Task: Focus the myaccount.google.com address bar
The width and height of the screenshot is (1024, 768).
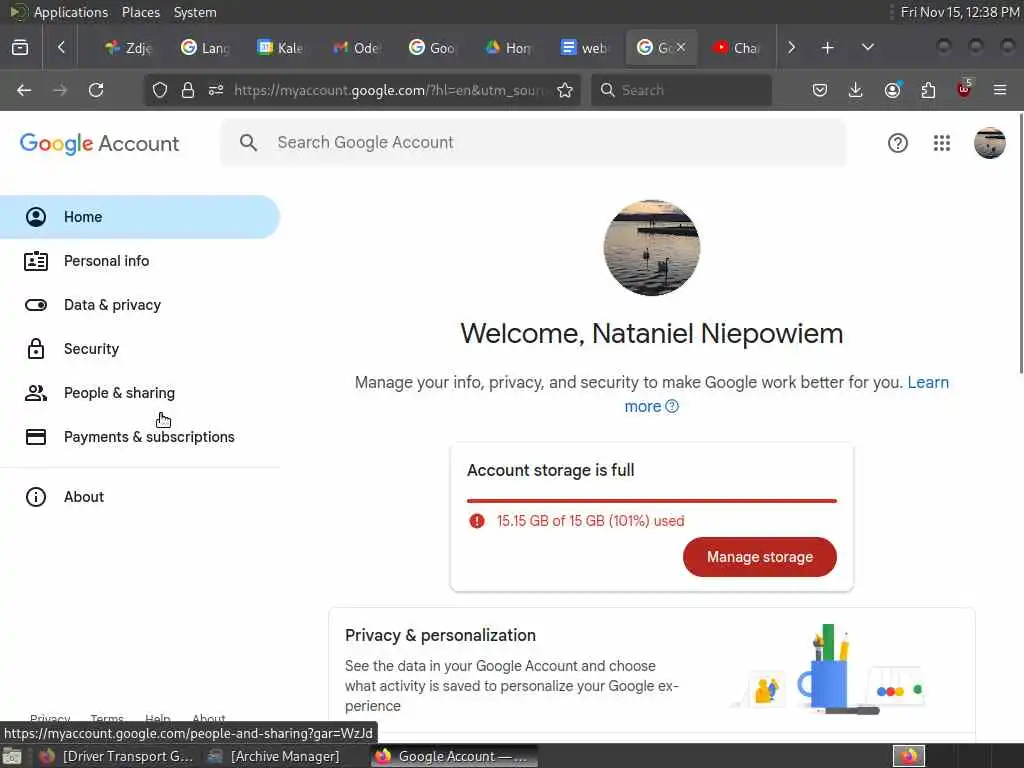Action: click(x=389, y=90)
